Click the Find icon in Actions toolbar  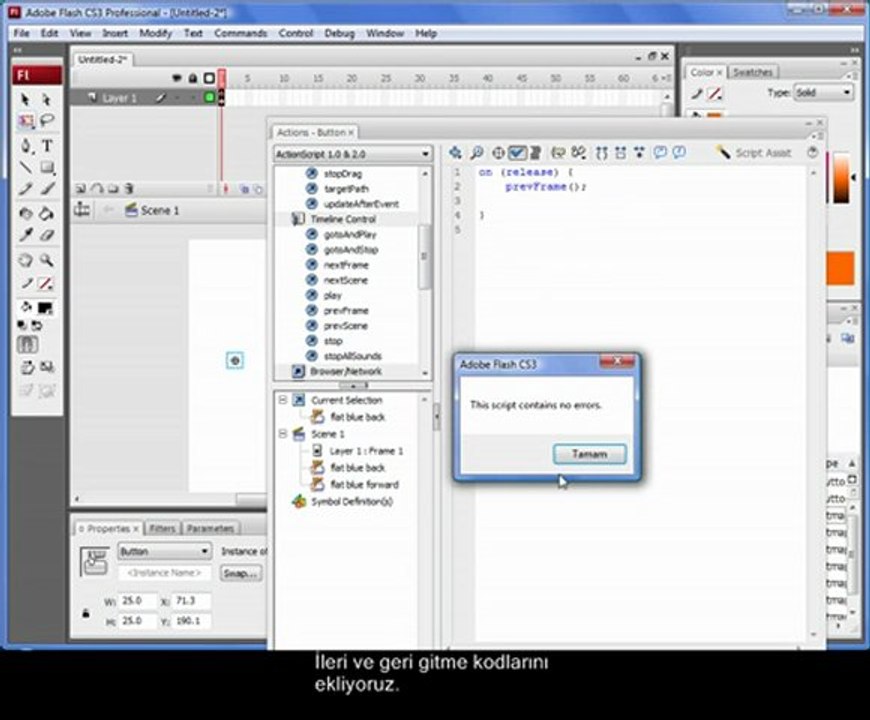477,153
